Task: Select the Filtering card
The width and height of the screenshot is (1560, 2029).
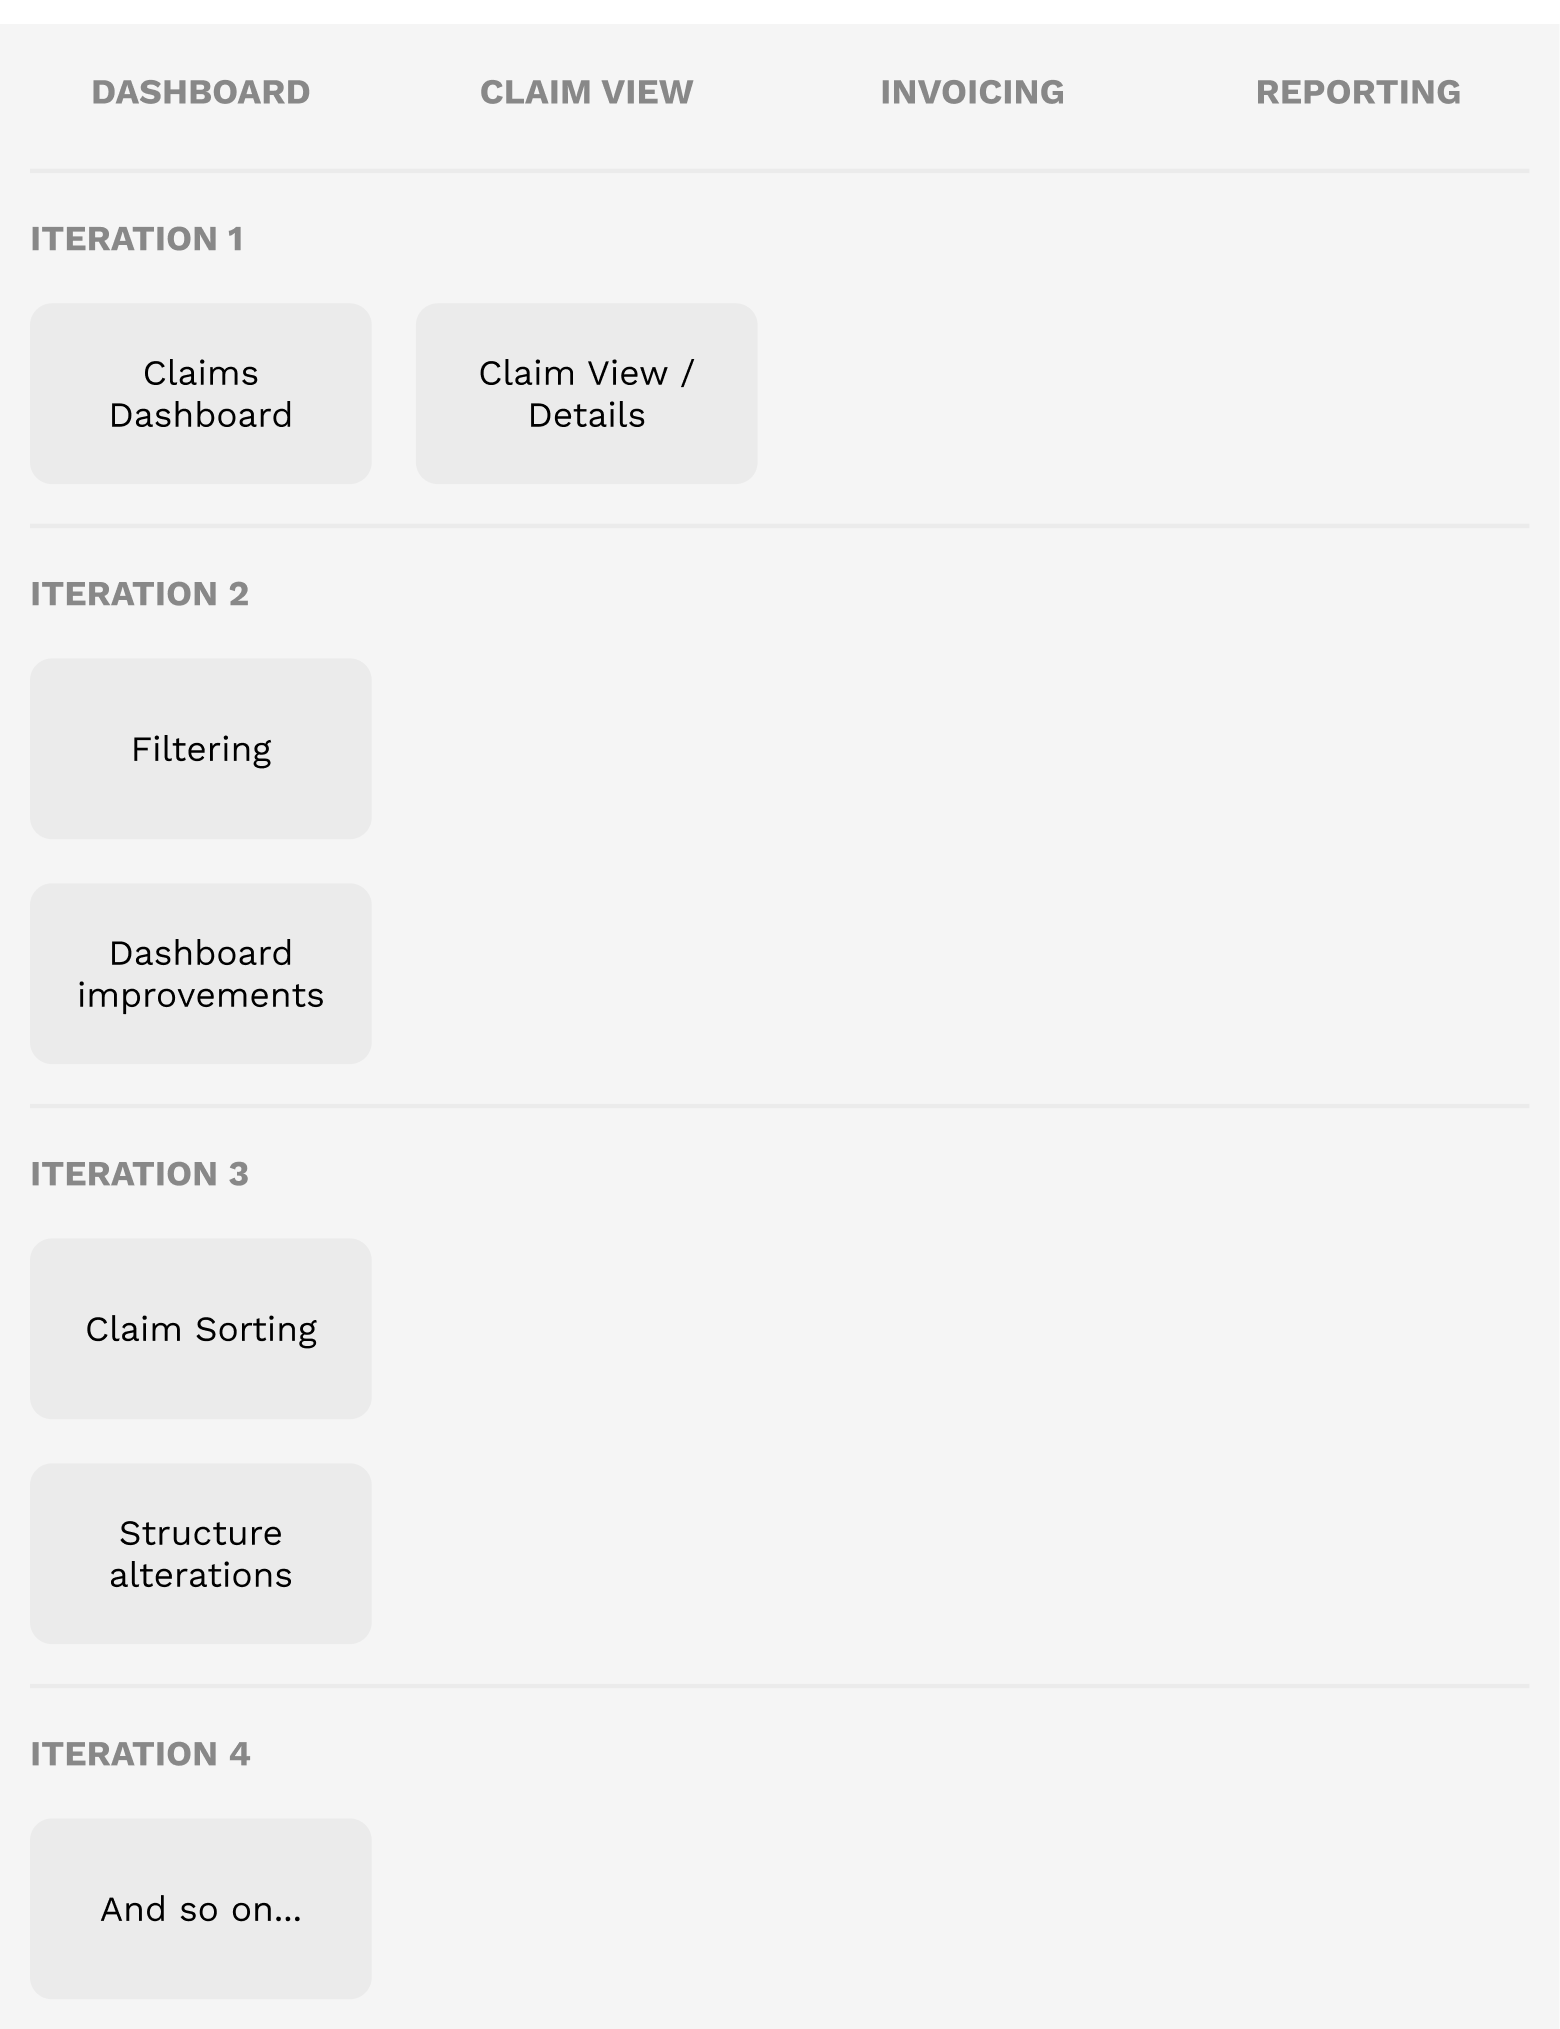Action: click(x=201, y=749)
